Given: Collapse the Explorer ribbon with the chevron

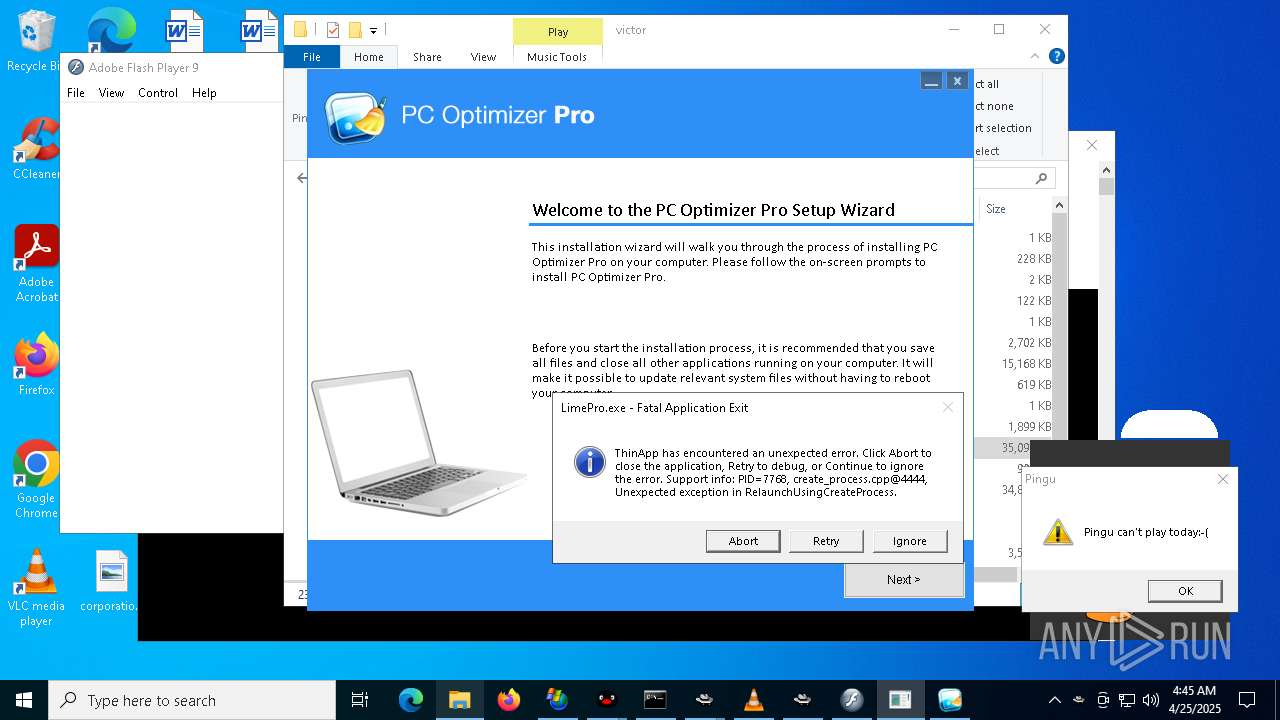Looking at the screenshot, I should coord(1036,57).
